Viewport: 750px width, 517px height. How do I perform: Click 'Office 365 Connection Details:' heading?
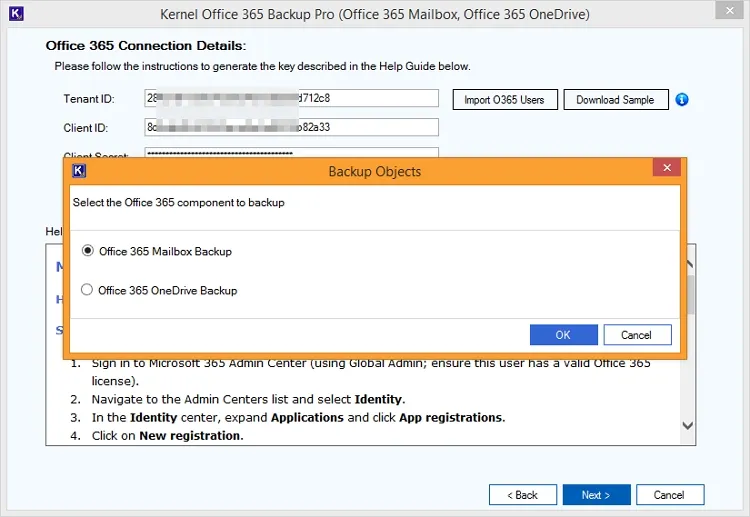coord(146,45)
